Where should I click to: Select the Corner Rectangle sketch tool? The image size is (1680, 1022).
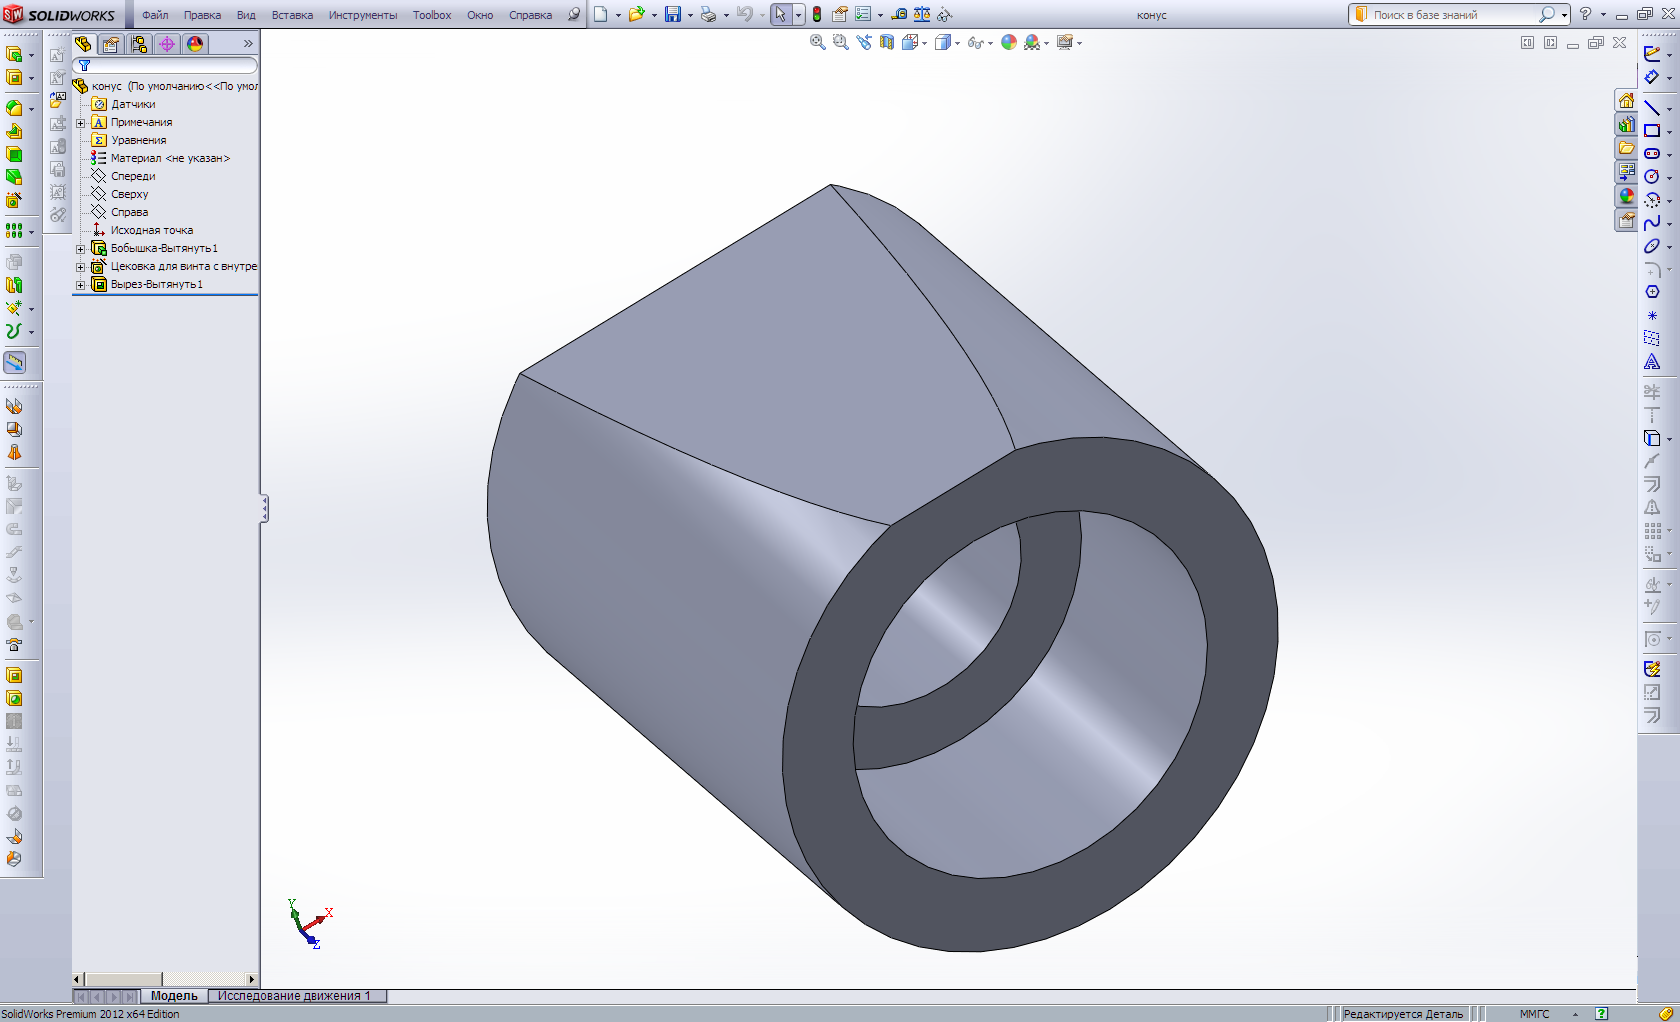1652,131
